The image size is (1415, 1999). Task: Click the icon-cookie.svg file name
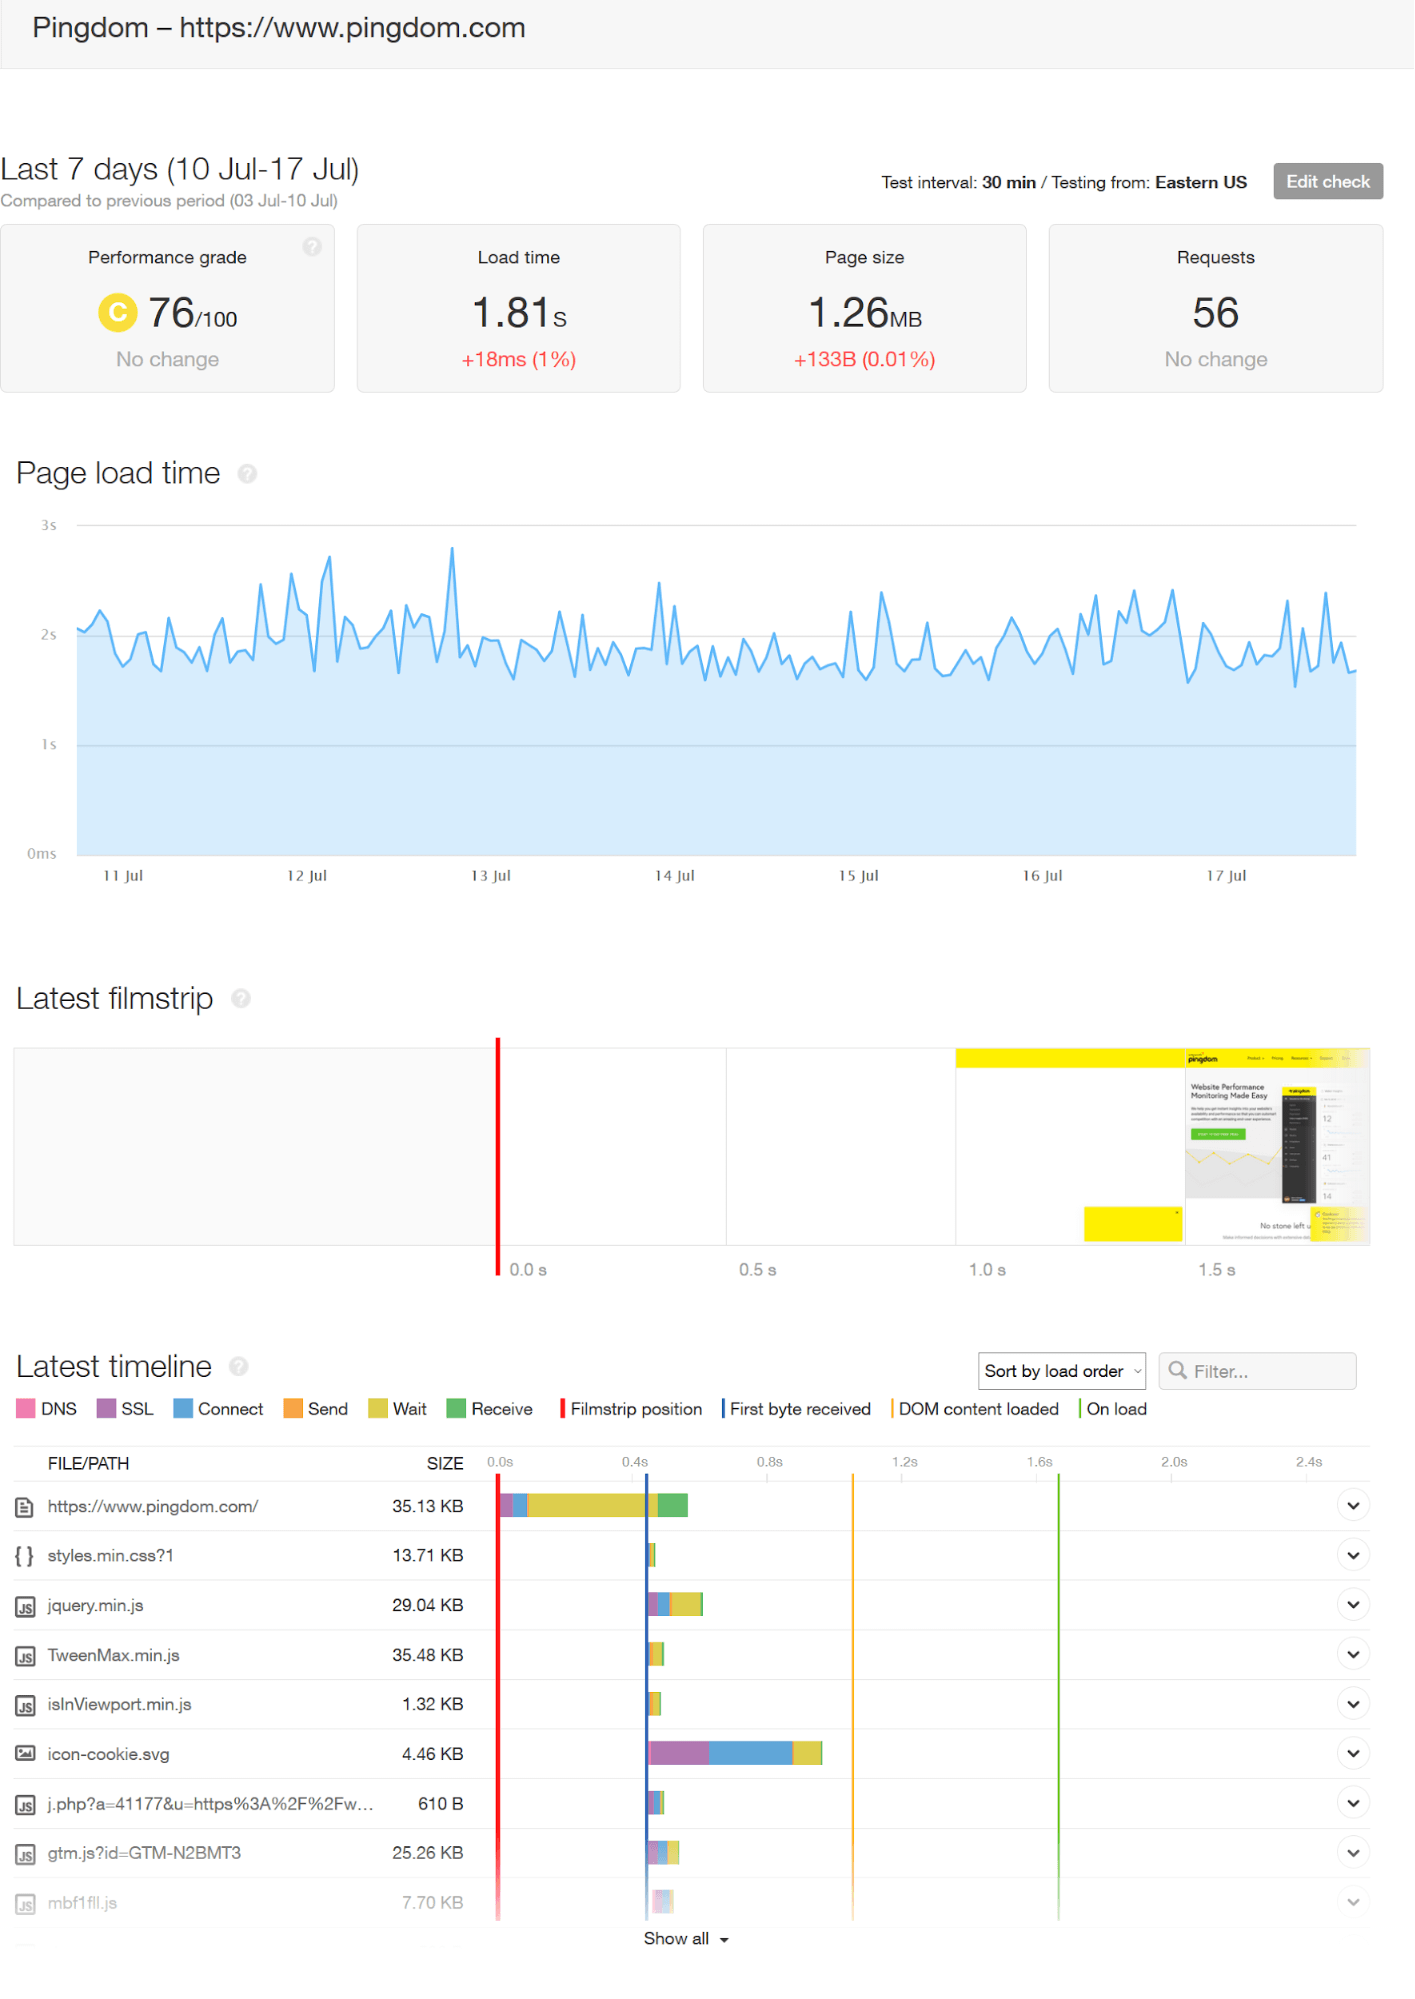click(x=109, y=1755)
